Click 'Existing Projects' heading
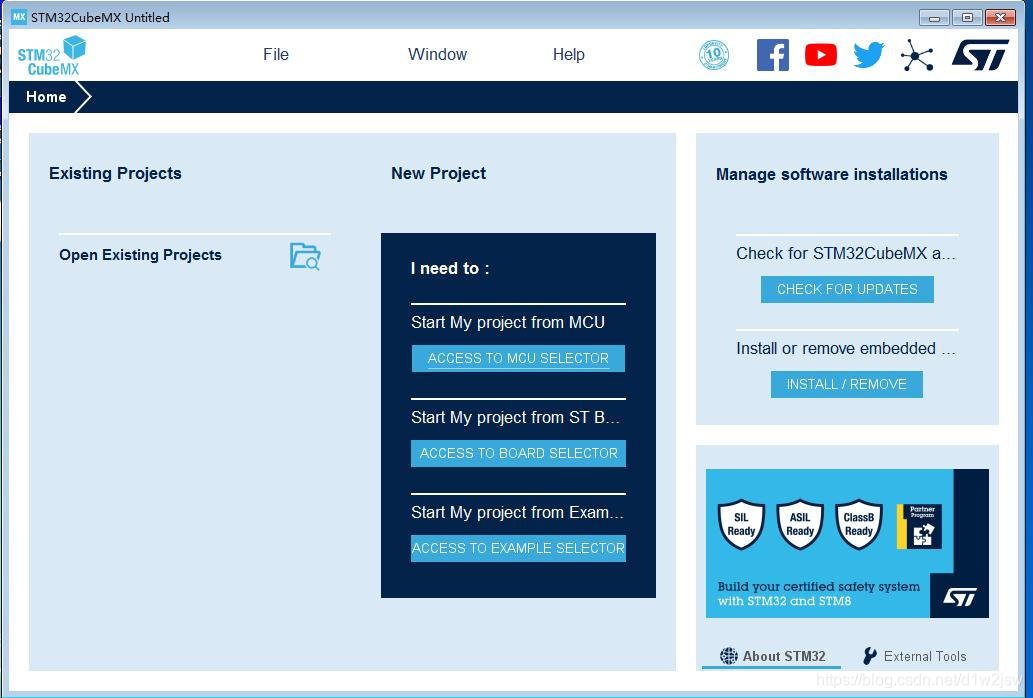 115,173
